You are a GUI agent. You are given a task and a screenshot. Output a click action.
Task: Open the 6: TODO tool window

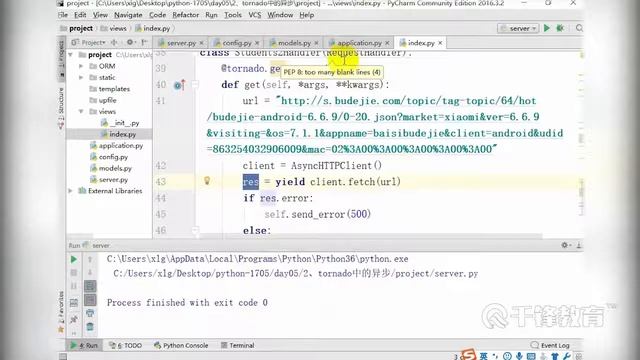126,345
